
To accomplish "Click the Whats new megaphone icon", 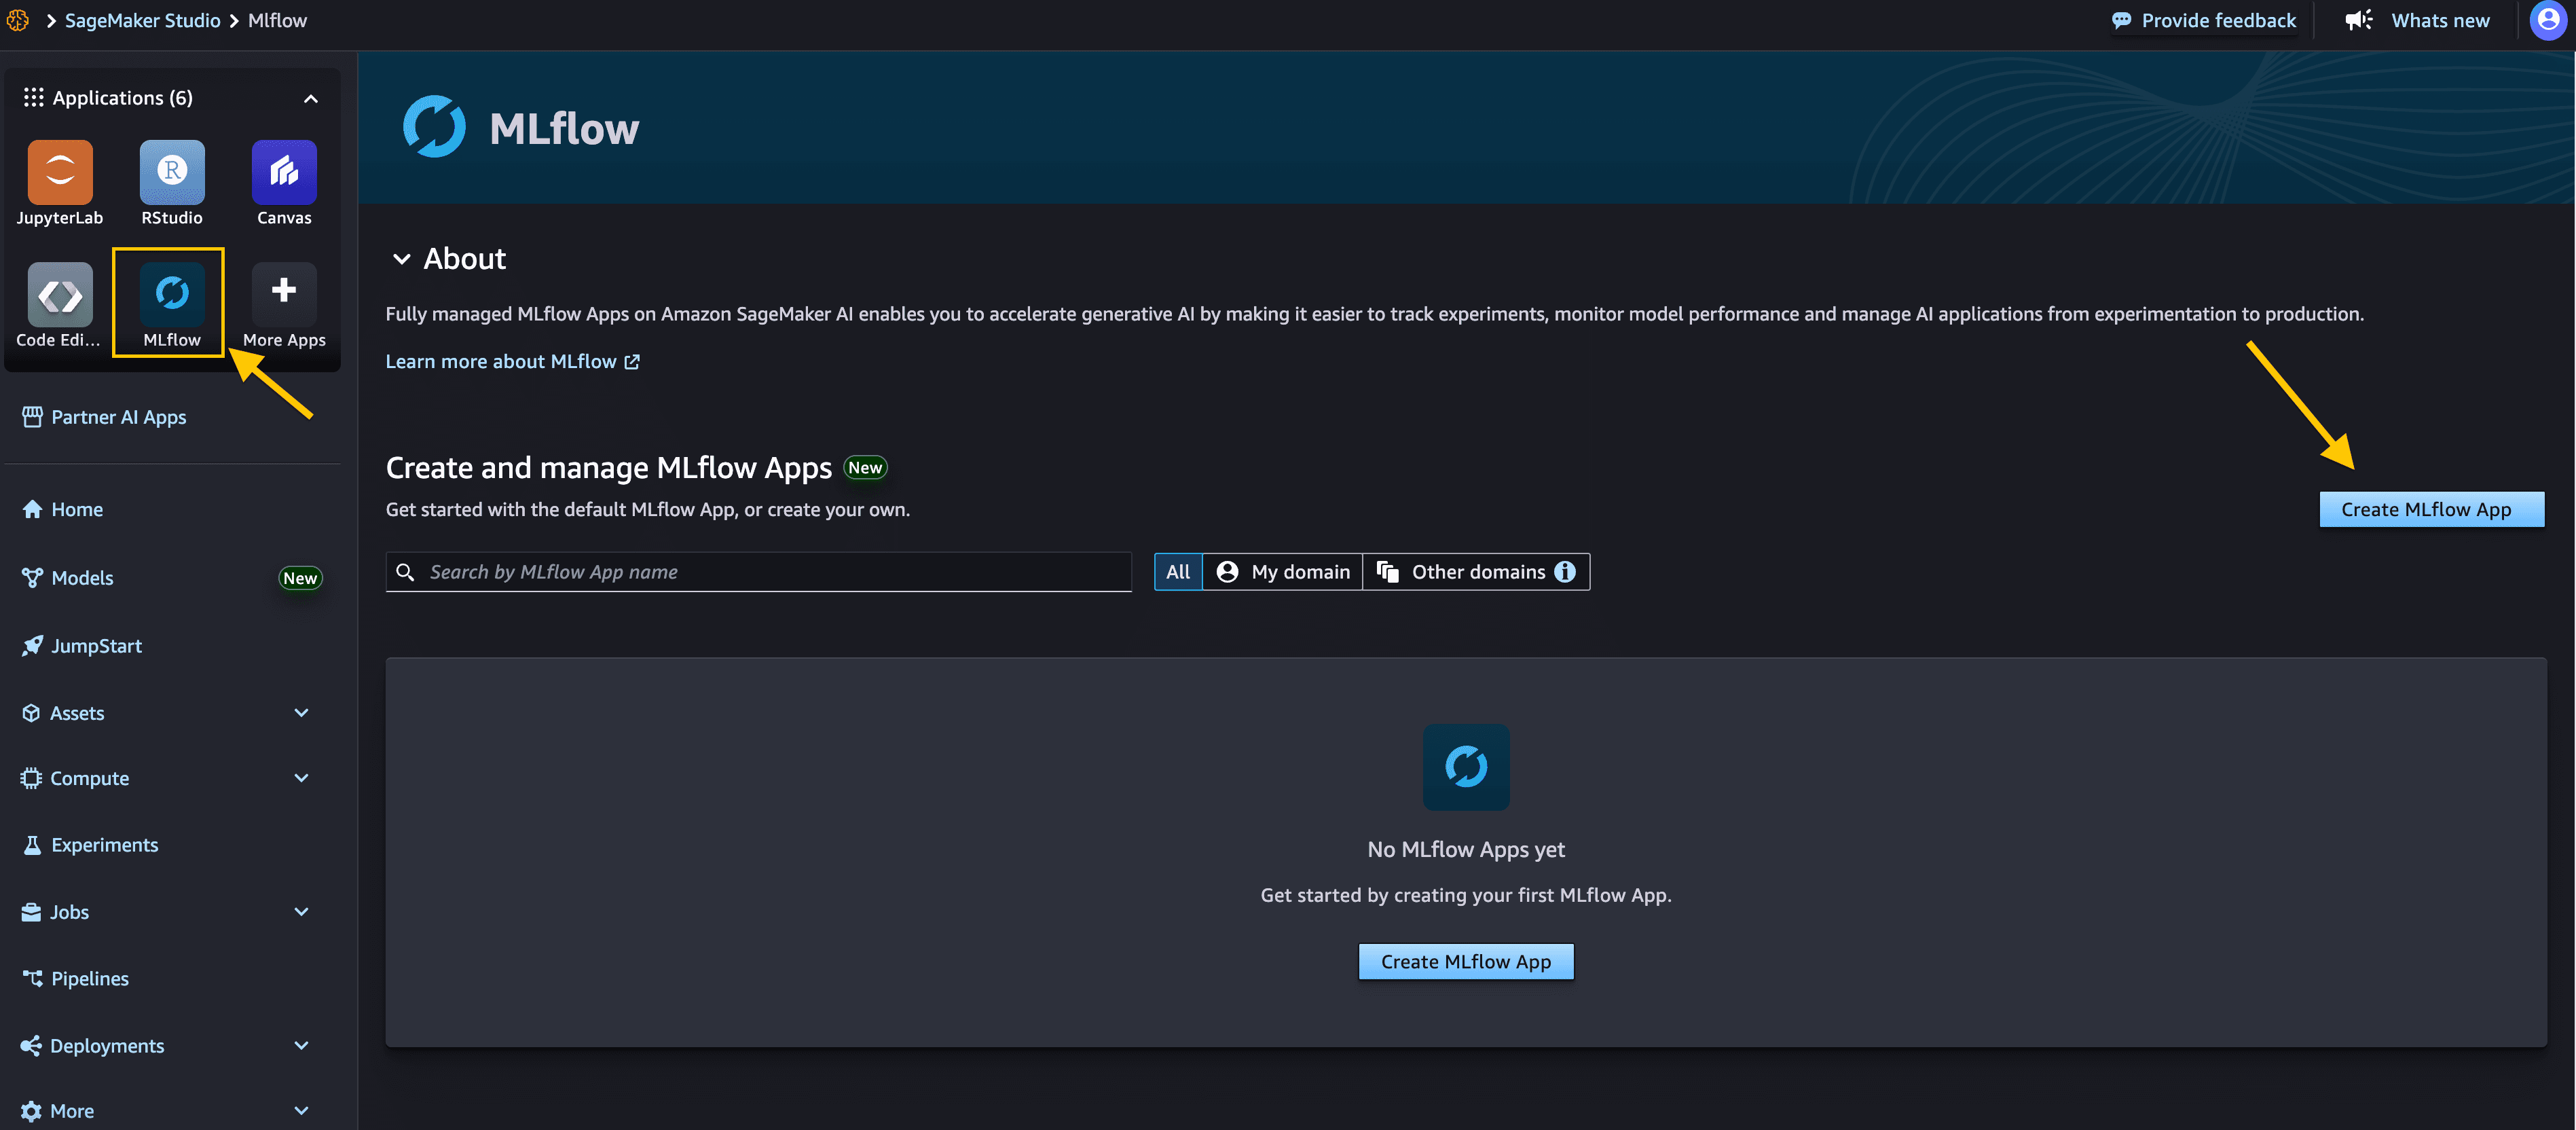I will (2359, 20).
